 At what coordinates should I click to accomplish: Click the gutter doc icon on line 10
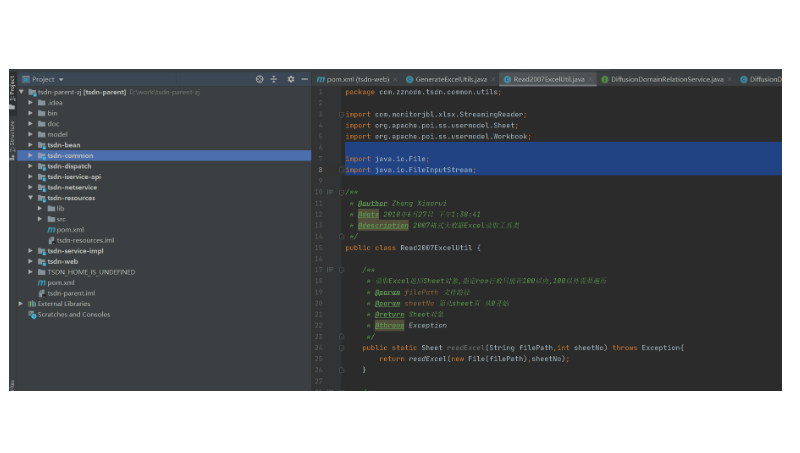pyautogui.click(x=330, y=192)
